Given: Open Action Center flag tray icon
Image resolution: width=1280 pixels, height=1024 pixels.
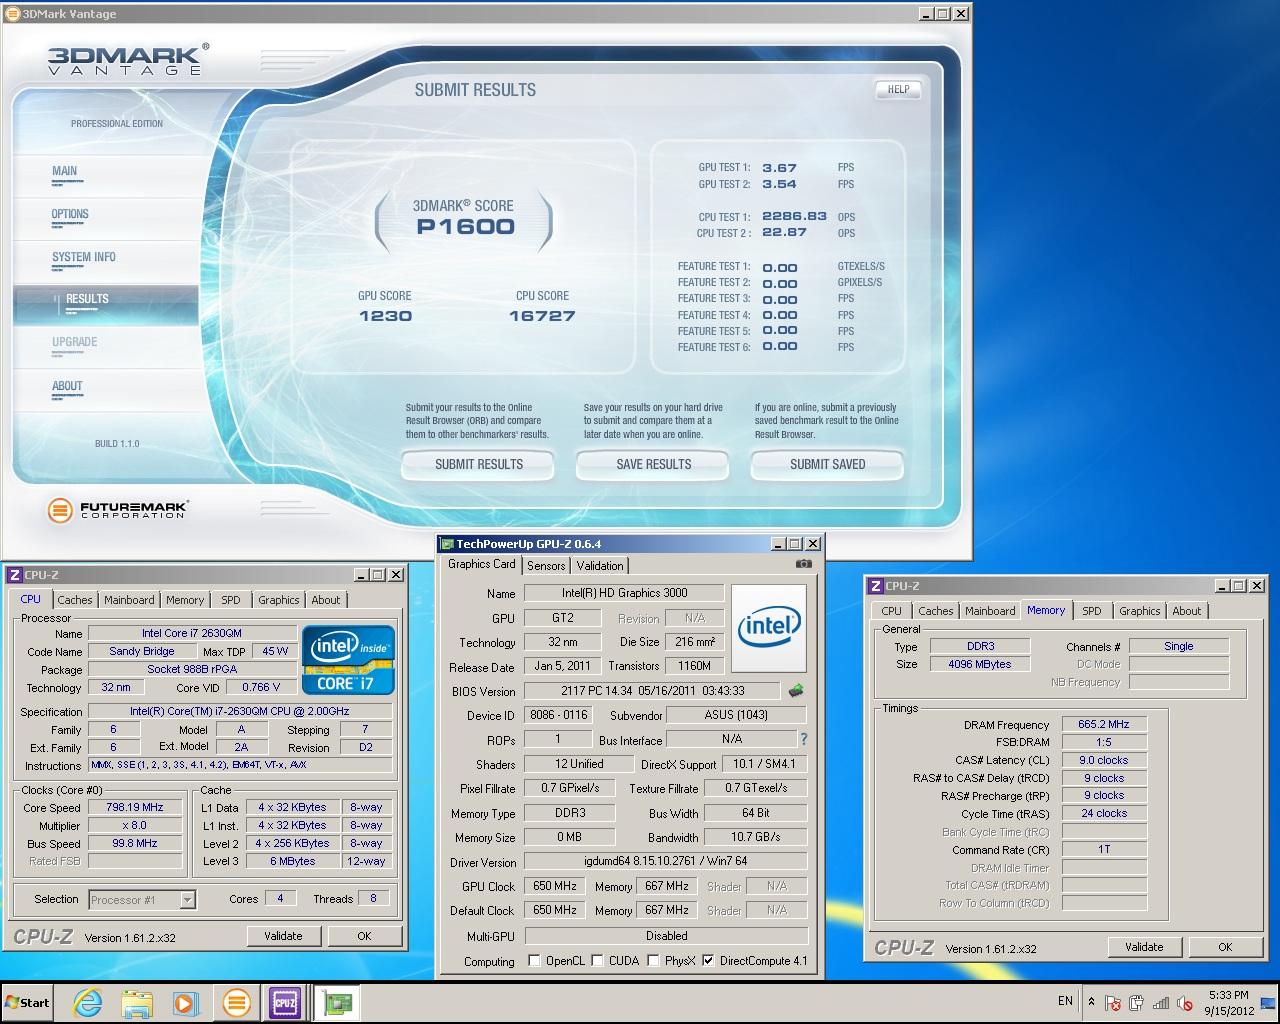Looking at the screenshot, I should tap(1114, 1002).
